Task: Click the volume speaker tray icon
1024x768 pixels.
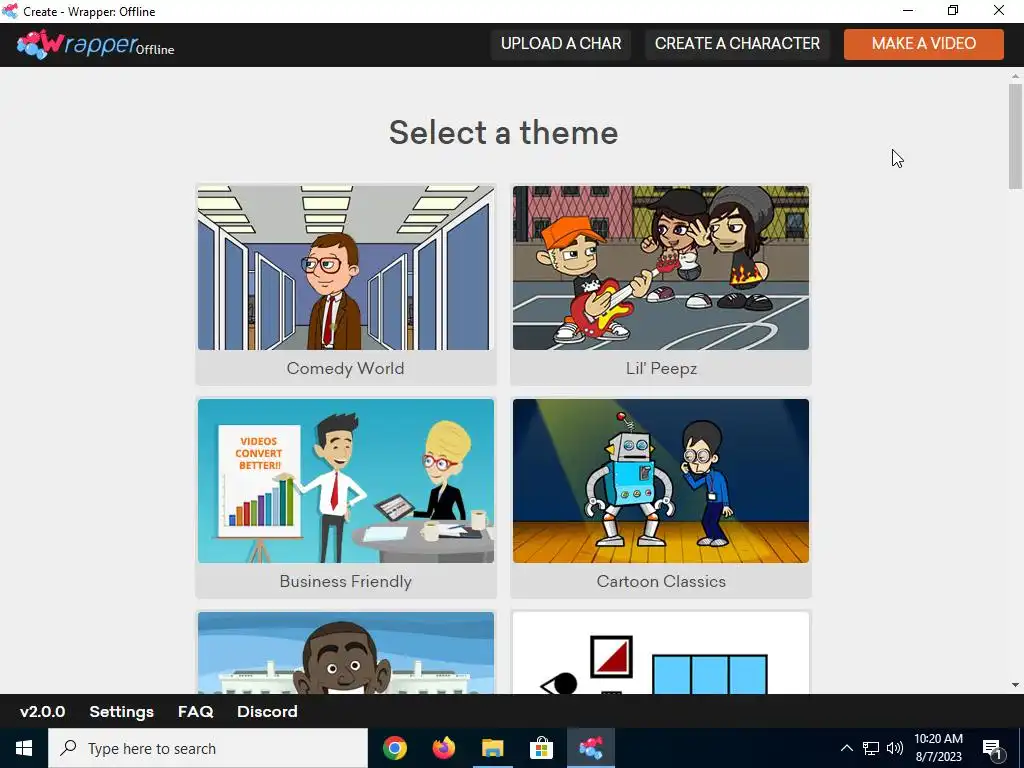Action: pos(895,748)
